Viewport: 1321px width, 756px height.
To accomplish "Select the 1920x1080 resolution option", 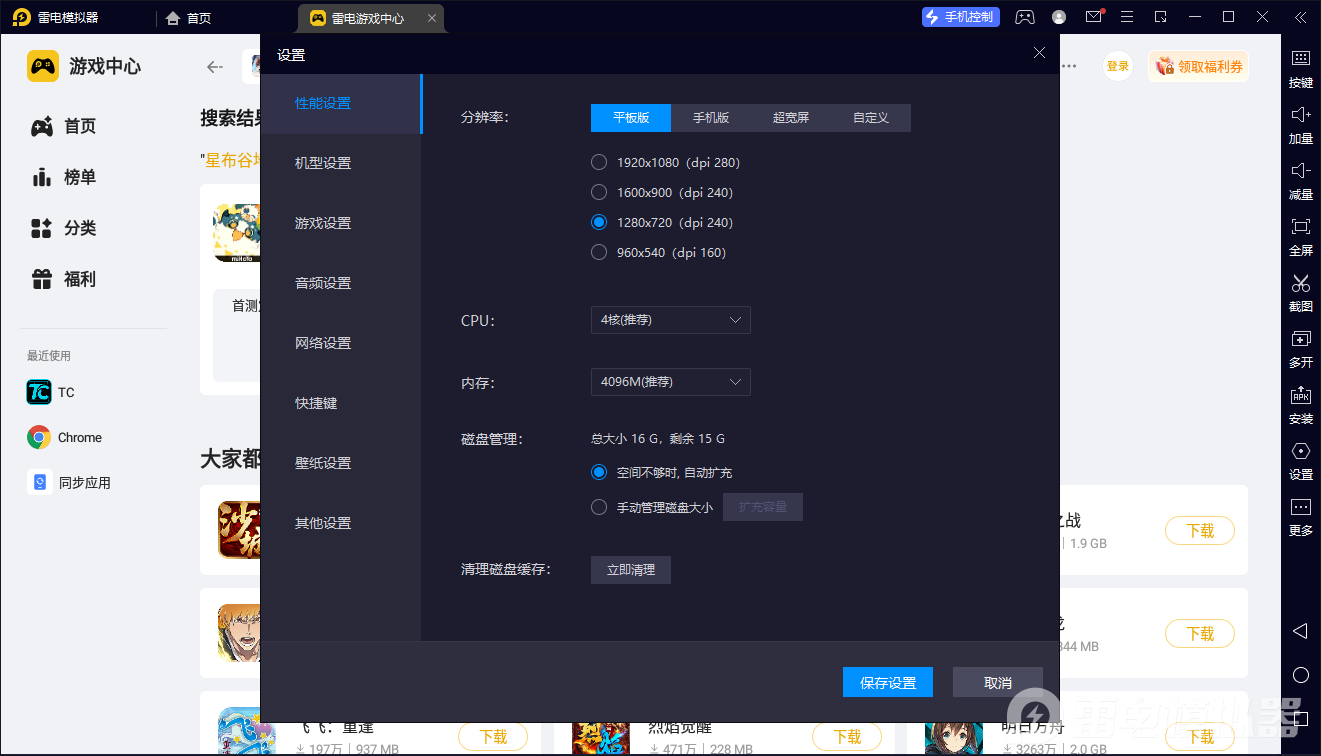I will [598, 162].
